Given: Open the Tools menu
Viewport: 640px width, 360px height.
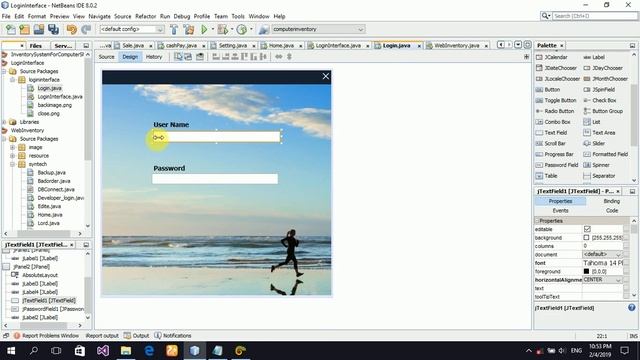Looking at the screenshot, I should [238, 16].
